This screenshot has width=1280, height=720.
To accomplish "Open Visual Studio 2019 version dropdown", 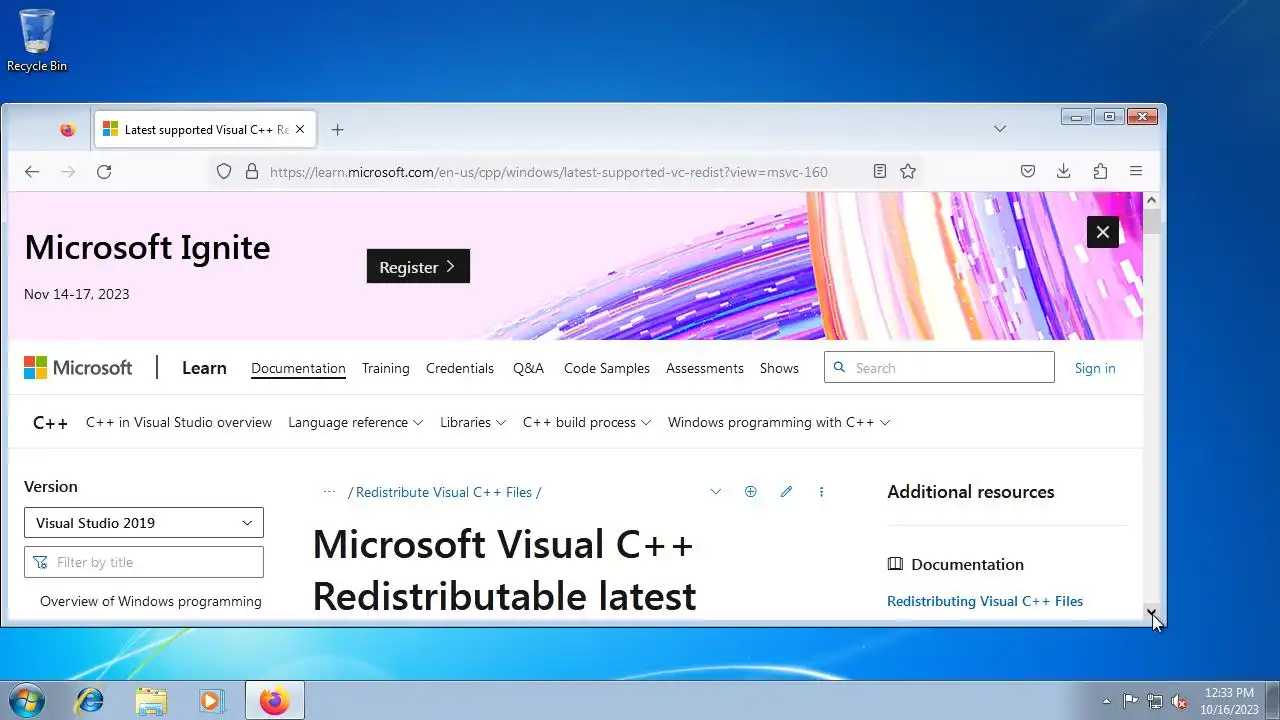I will point(144,522).
